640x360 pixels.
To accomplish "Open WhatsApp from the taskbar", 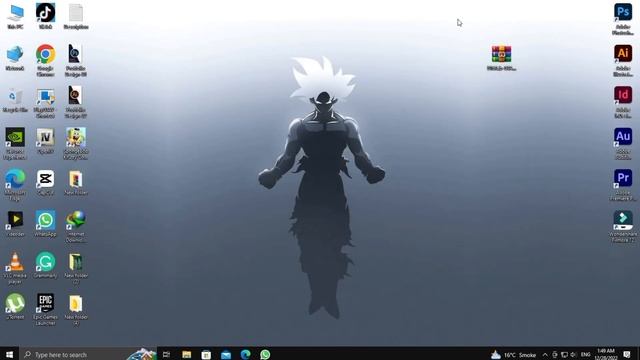I will (265, 354).
